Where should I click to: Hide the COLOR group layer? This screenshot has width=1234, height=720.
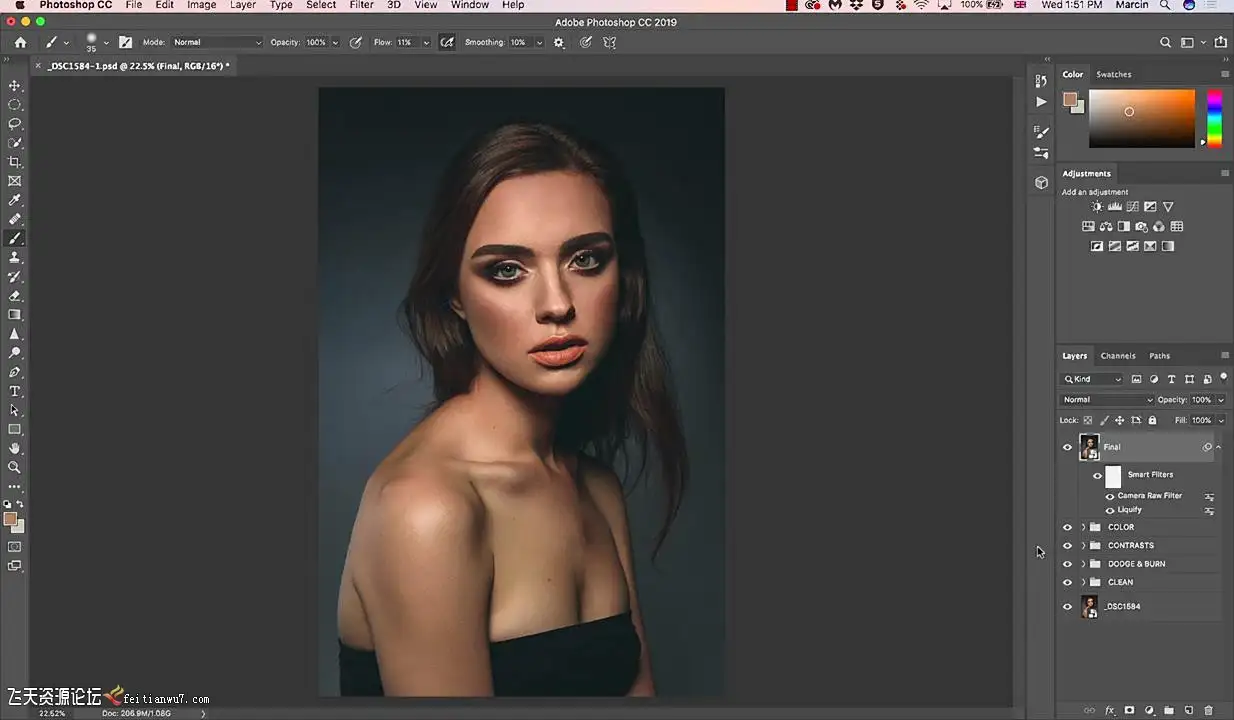[1067, 527]
